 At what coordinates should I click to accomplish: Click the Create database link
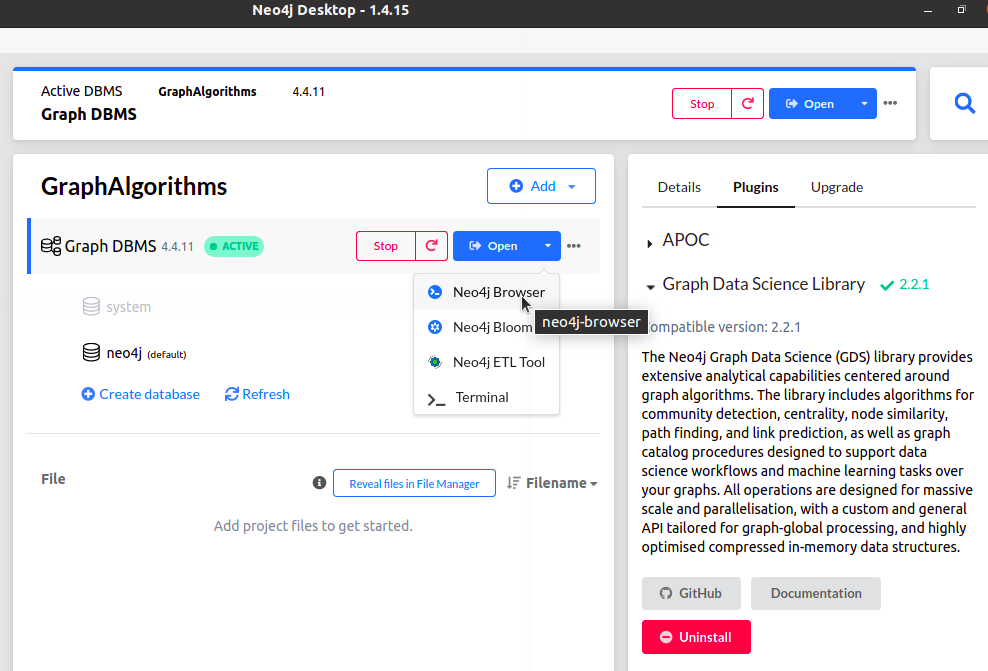tap(140, 394)
